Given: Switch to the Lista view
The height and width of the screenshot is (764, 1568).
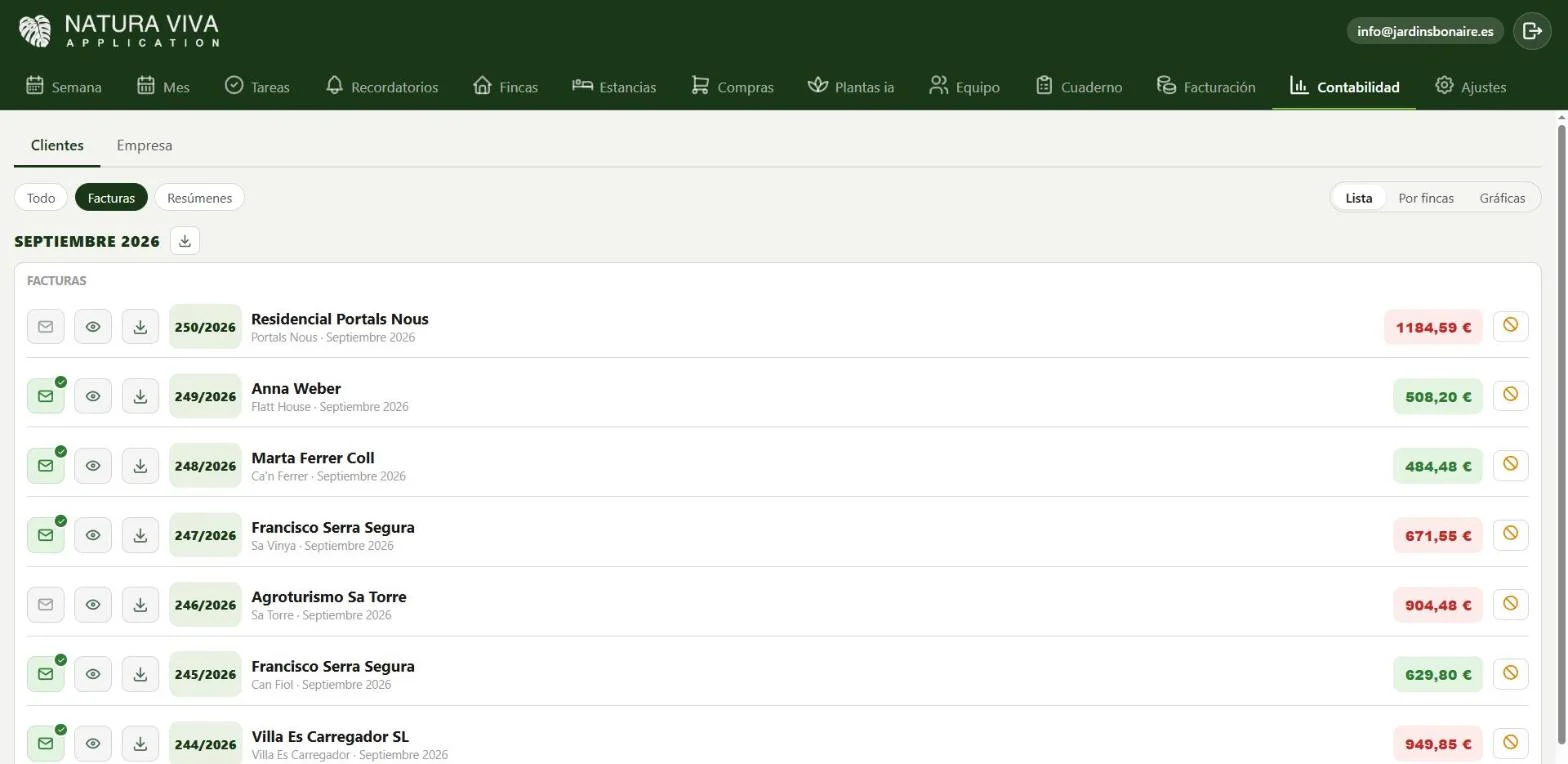Looking at the screenshot, I should 1359,198.
